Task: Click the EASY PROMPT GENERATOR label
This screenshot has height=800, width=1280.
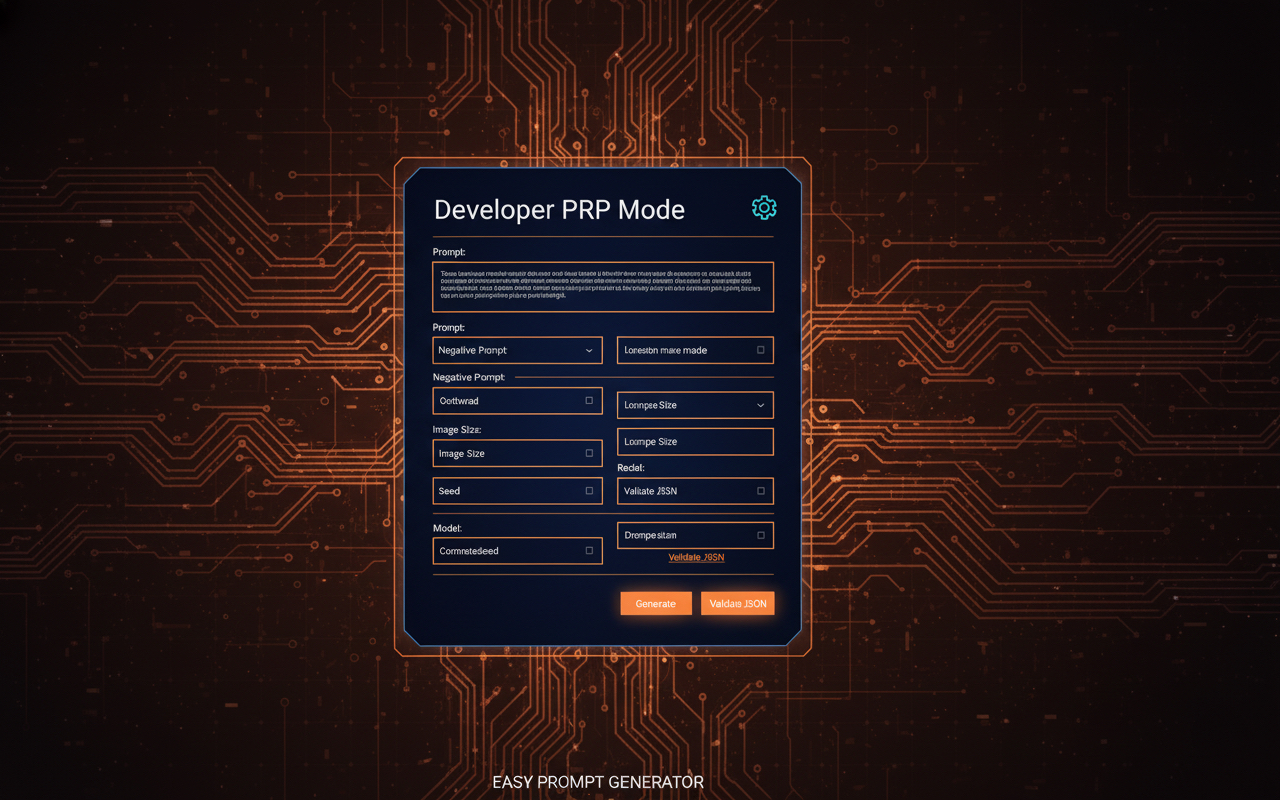Action: click(x=598, y=782)
